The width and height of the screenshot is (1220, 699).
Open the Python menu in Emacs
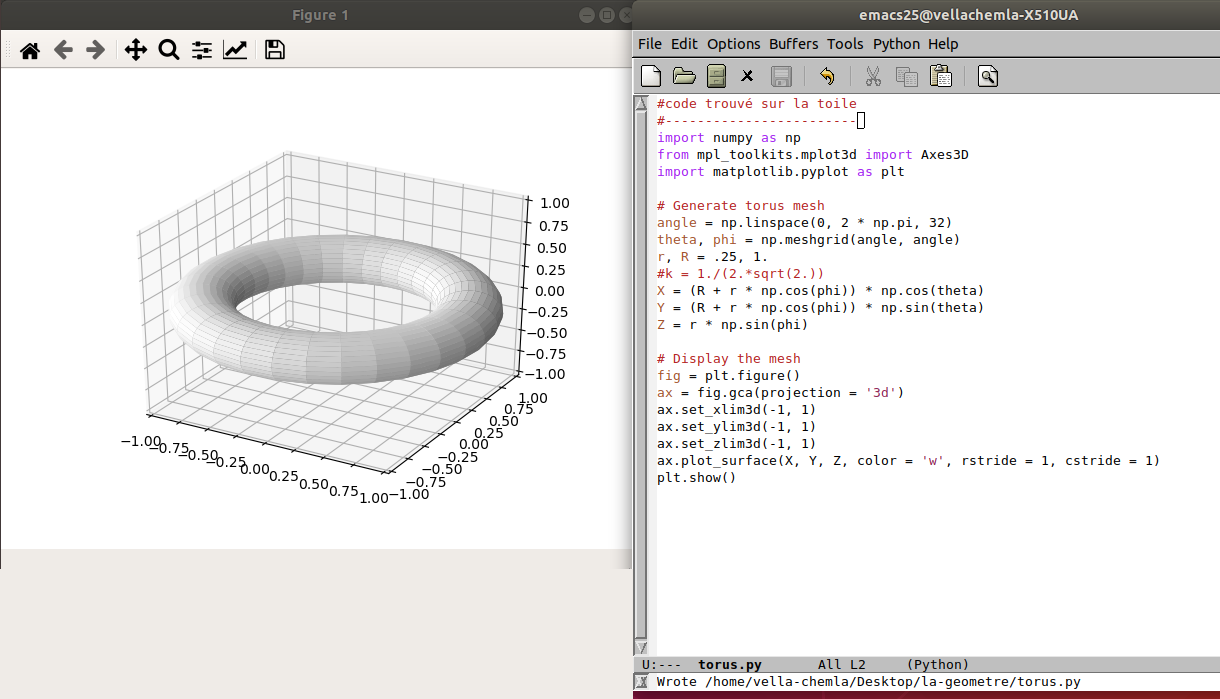896,44
